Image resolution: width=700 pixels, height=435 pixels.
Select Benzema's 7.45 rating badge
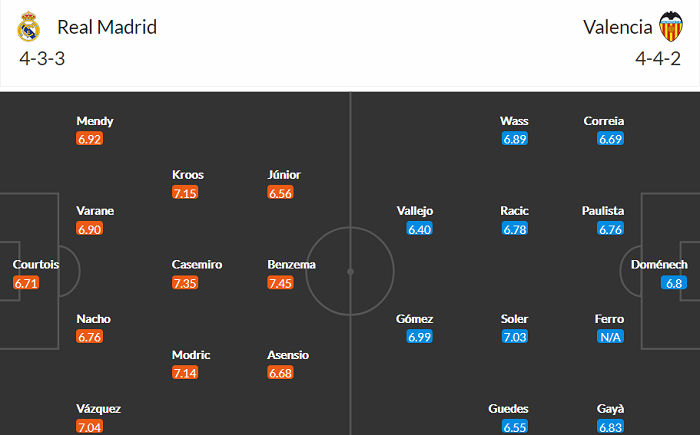click(x=280, y=283)
